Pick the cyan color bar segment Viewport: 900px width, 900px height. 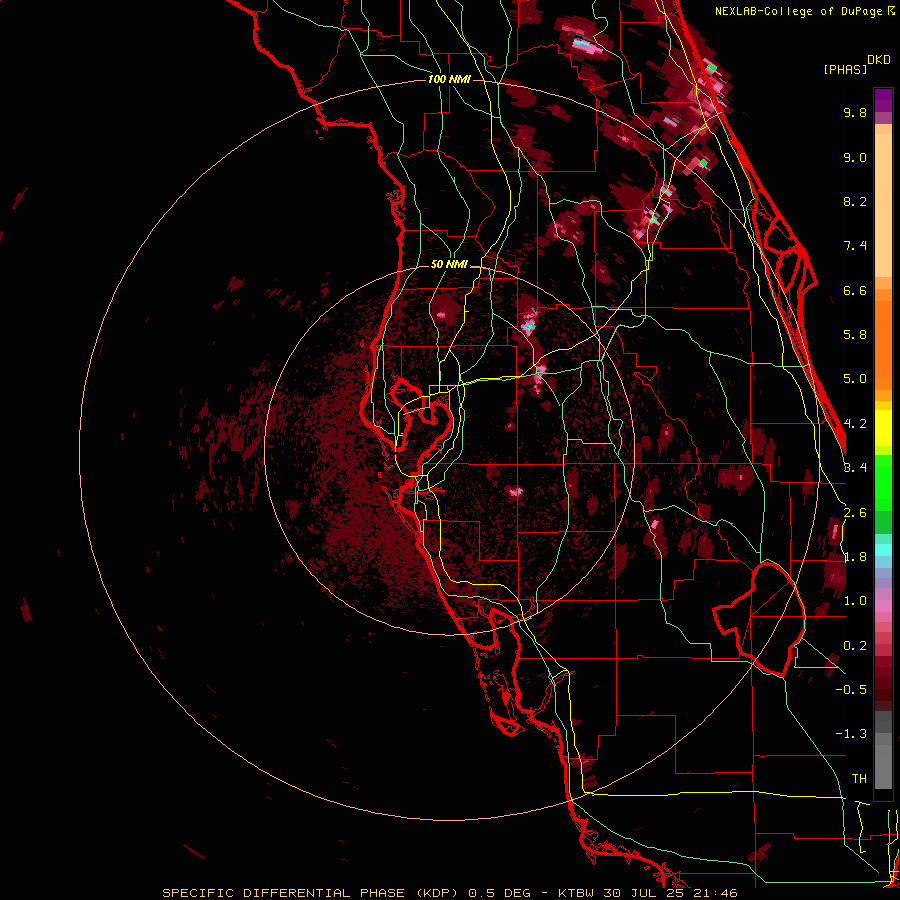883,550
